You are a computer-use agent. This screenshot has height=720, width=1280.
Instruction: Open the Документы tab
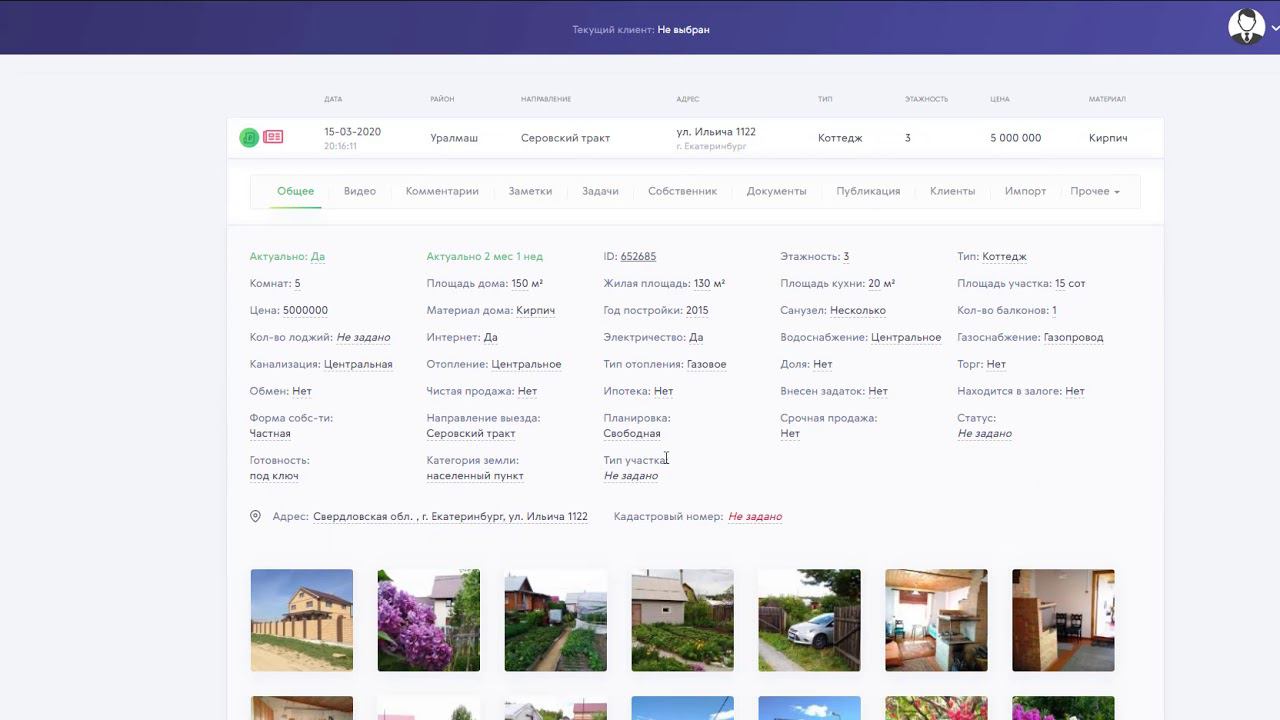776,191
